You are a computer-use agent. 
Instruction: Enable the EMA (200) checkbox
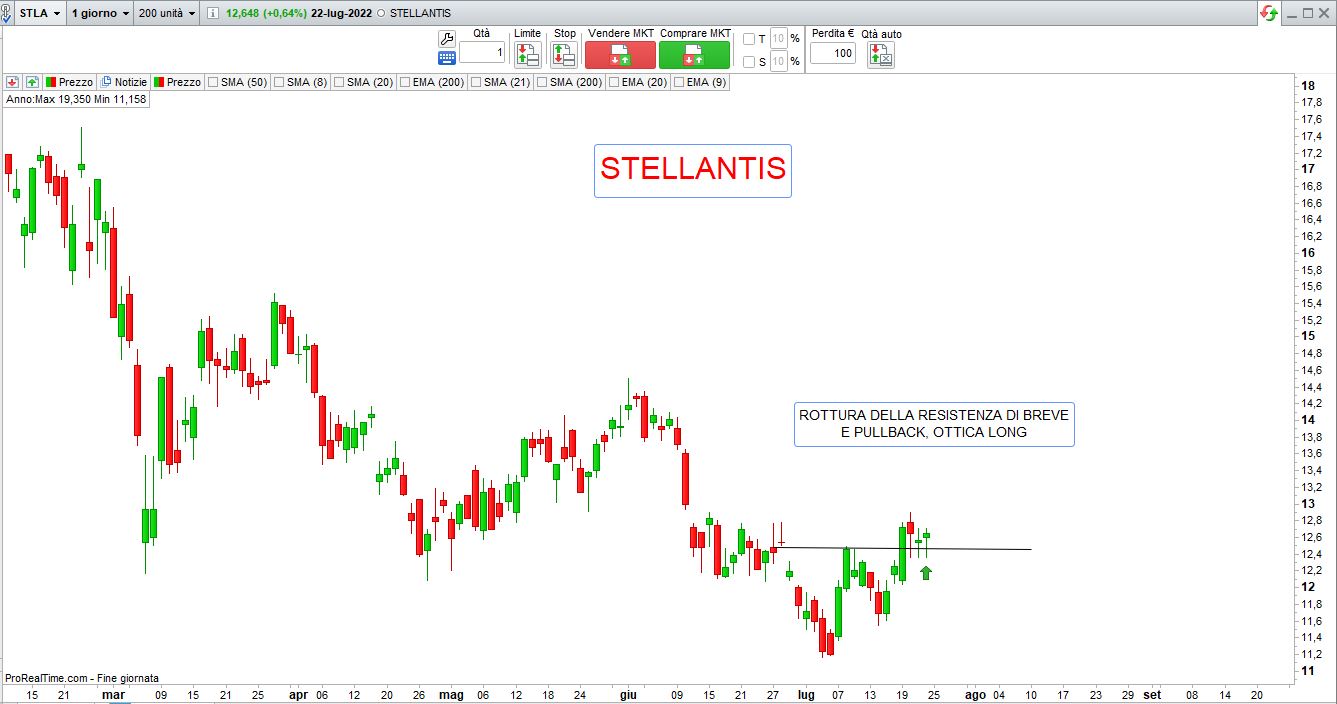tap(405, 82)
